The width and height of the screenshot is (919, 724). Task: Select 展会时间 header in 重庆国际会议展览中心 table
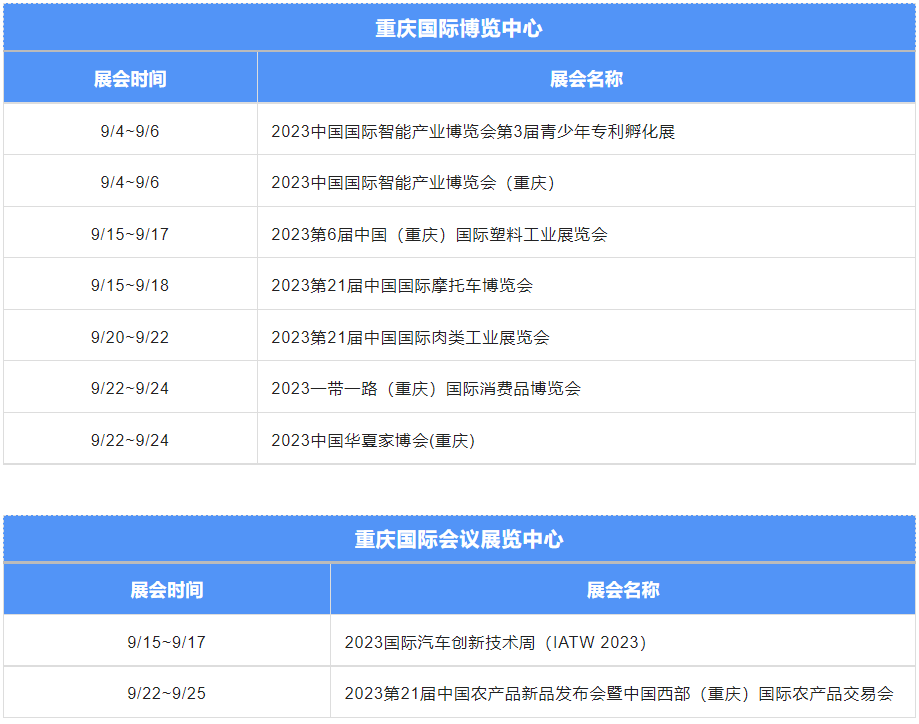coord(167,589)
